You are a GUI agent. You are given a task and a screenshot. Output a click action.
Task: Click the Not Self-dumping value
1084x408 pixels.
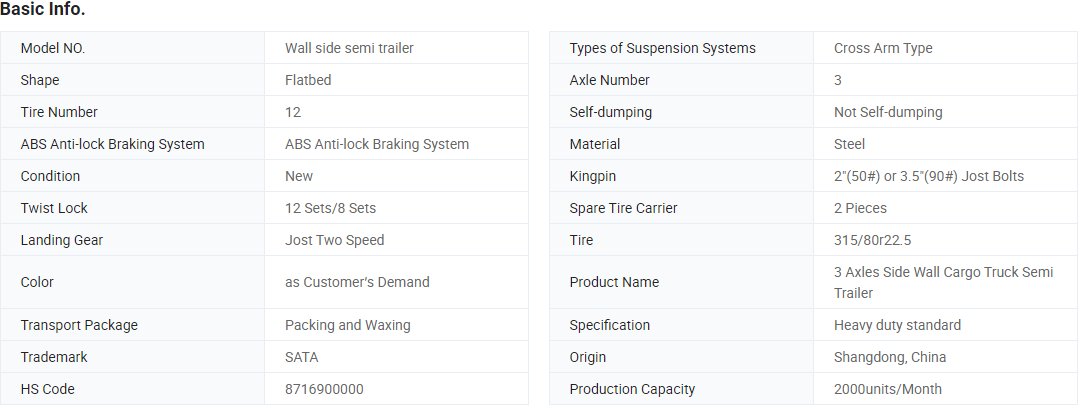(x=888, y=112)
